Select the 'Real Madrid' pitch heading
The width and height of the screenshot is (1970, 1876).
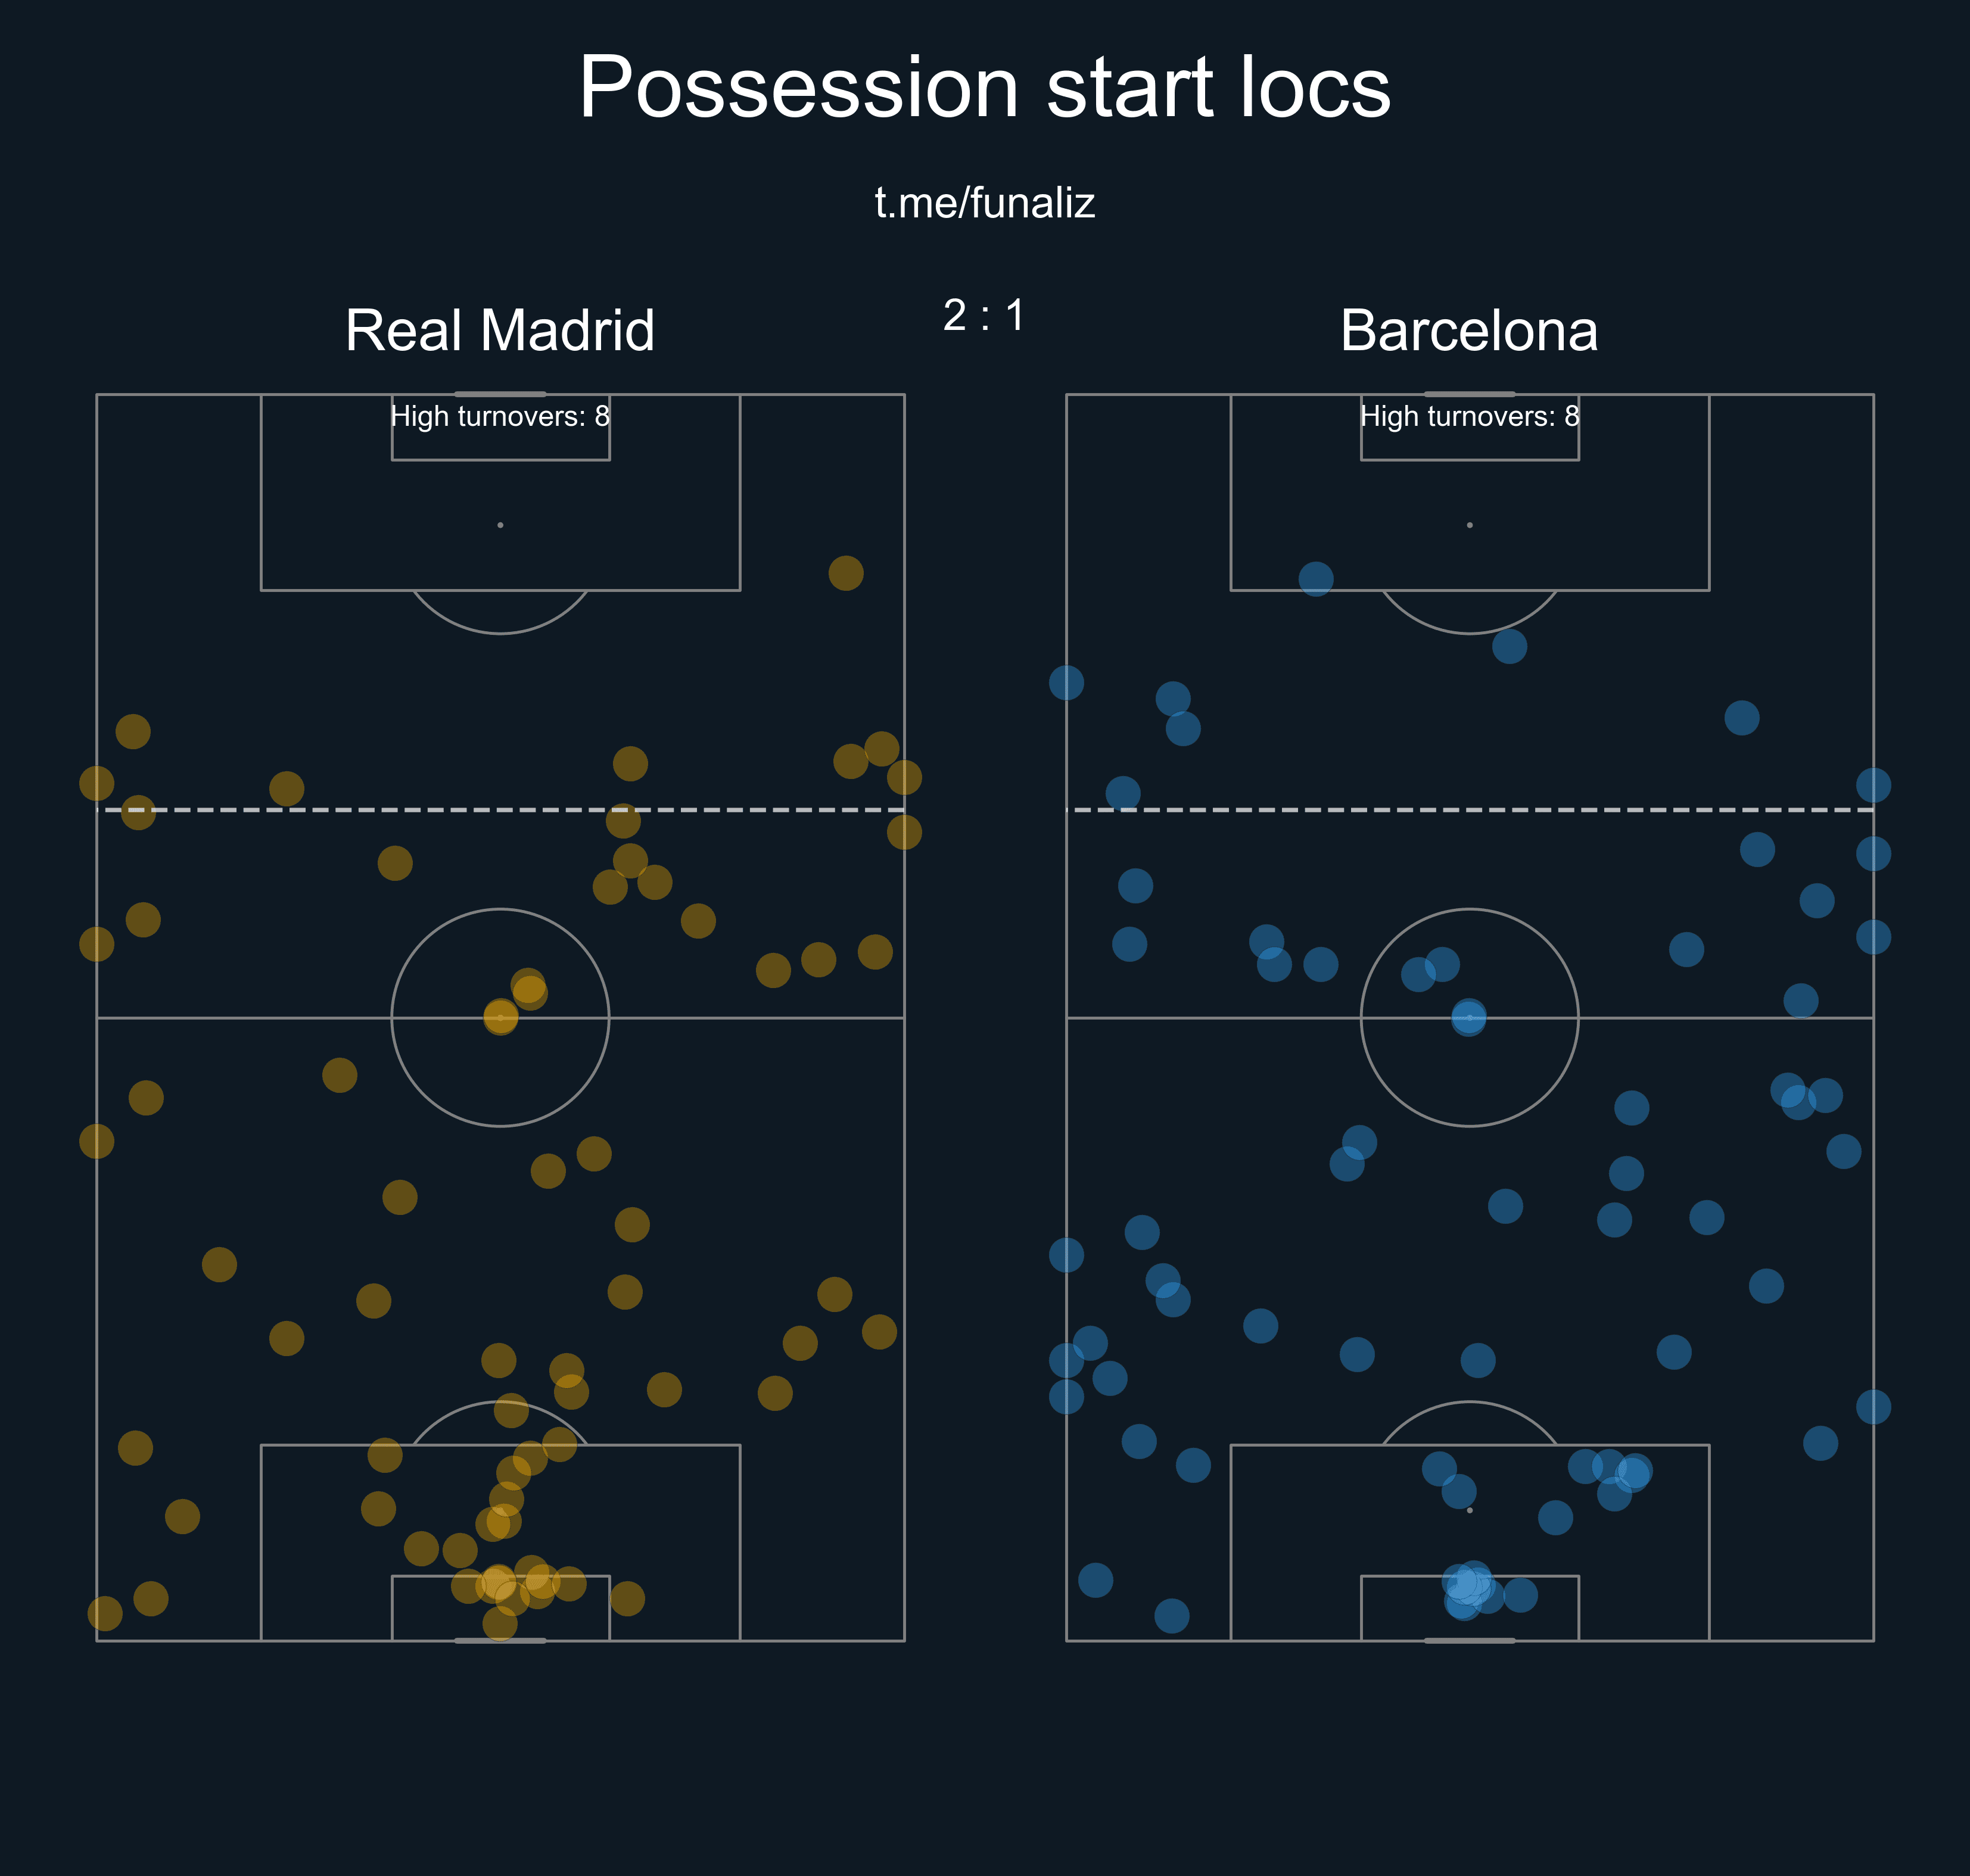[499, 331]
